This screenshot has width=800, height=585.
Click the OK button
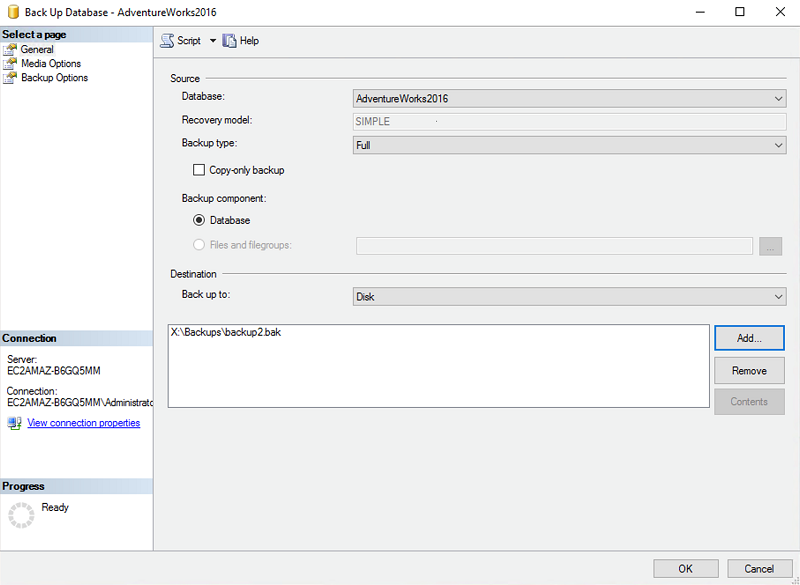tap(685, 569)
